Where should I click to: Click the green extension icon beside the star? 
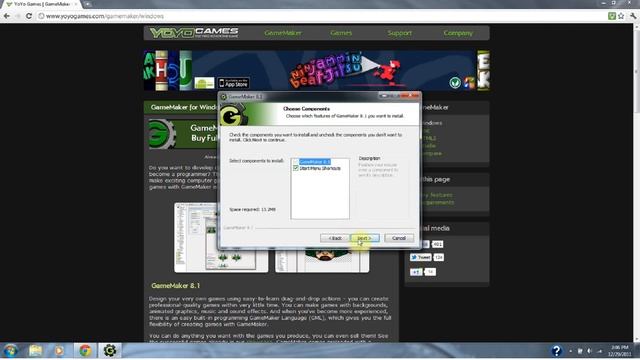[x=611, y=16]
